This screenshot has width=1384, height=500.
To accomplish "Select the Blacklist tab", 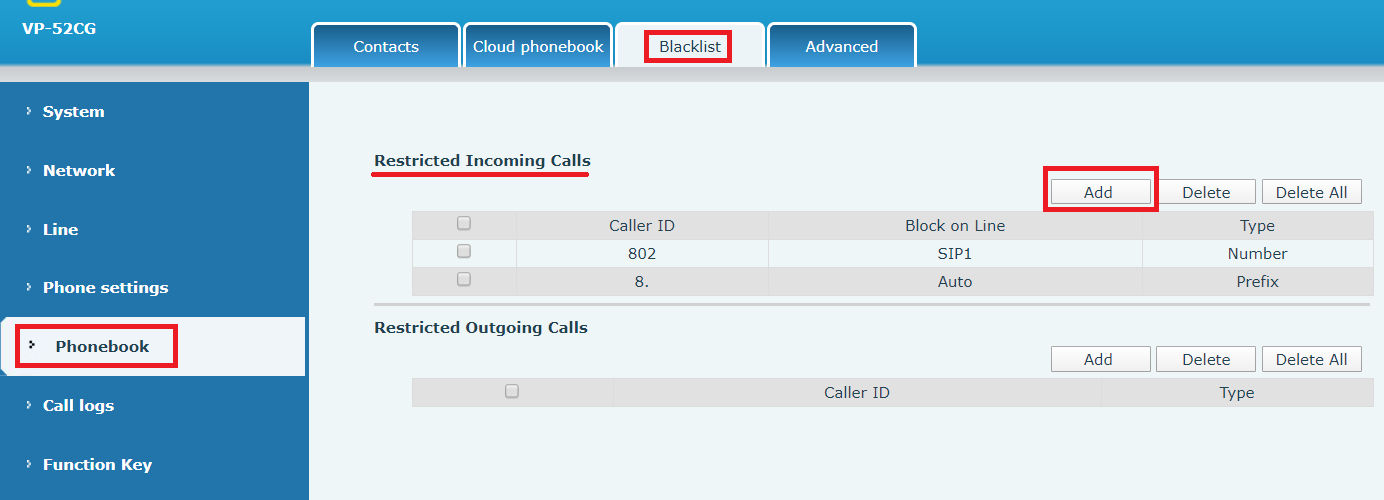I will (x=690, y=47).
